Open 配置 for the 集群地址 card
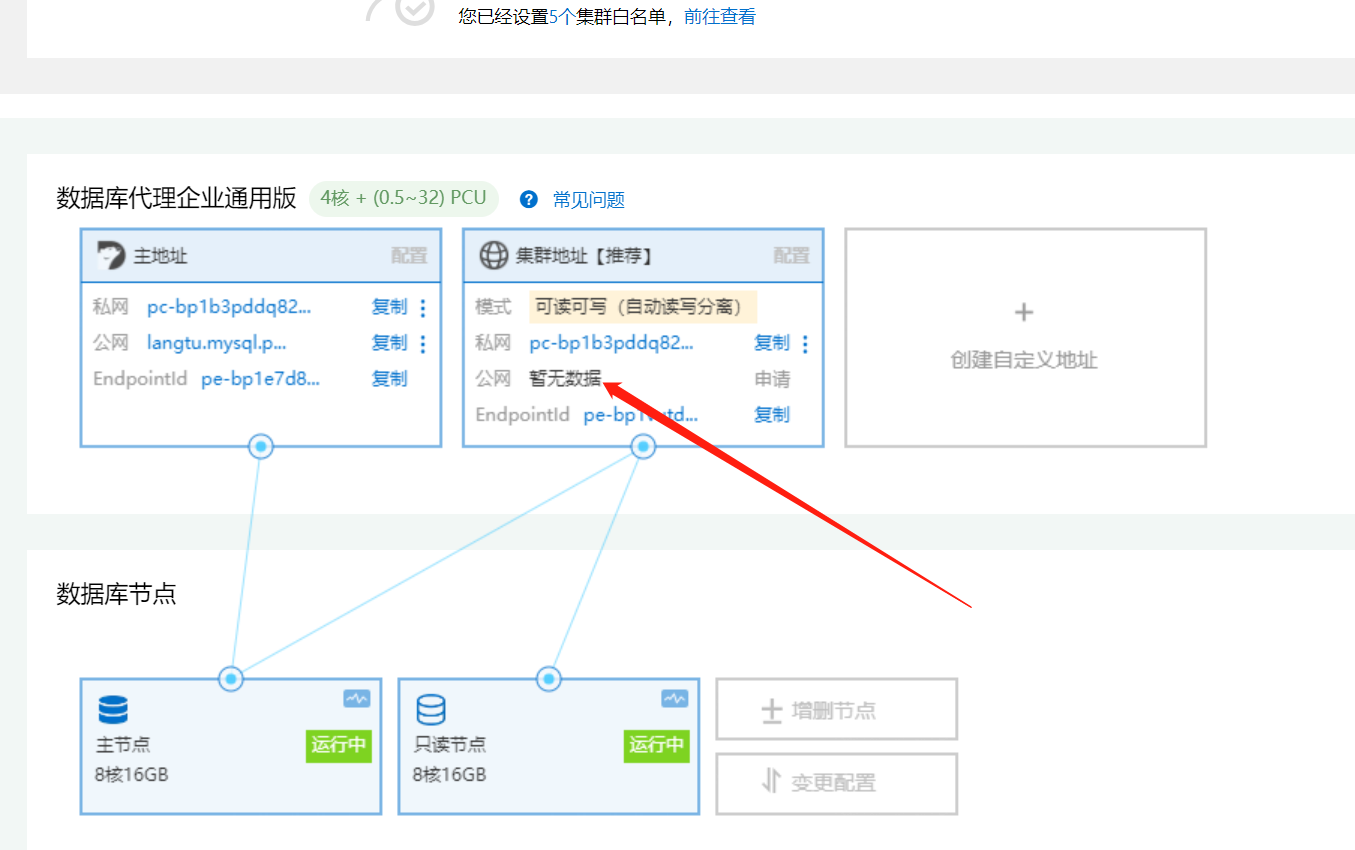1355x850 pixels. [x=791, y=256]
